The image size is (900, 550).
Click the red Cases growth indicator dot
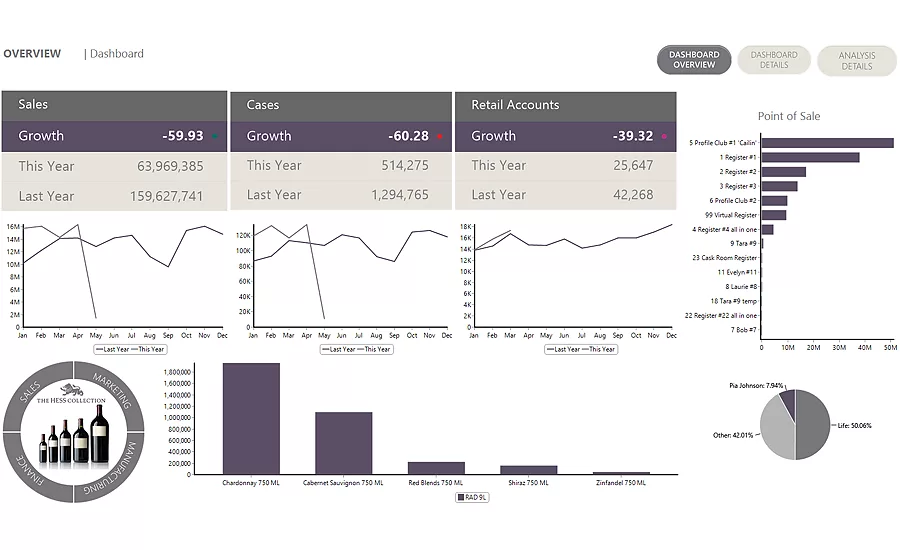[440, 136]
